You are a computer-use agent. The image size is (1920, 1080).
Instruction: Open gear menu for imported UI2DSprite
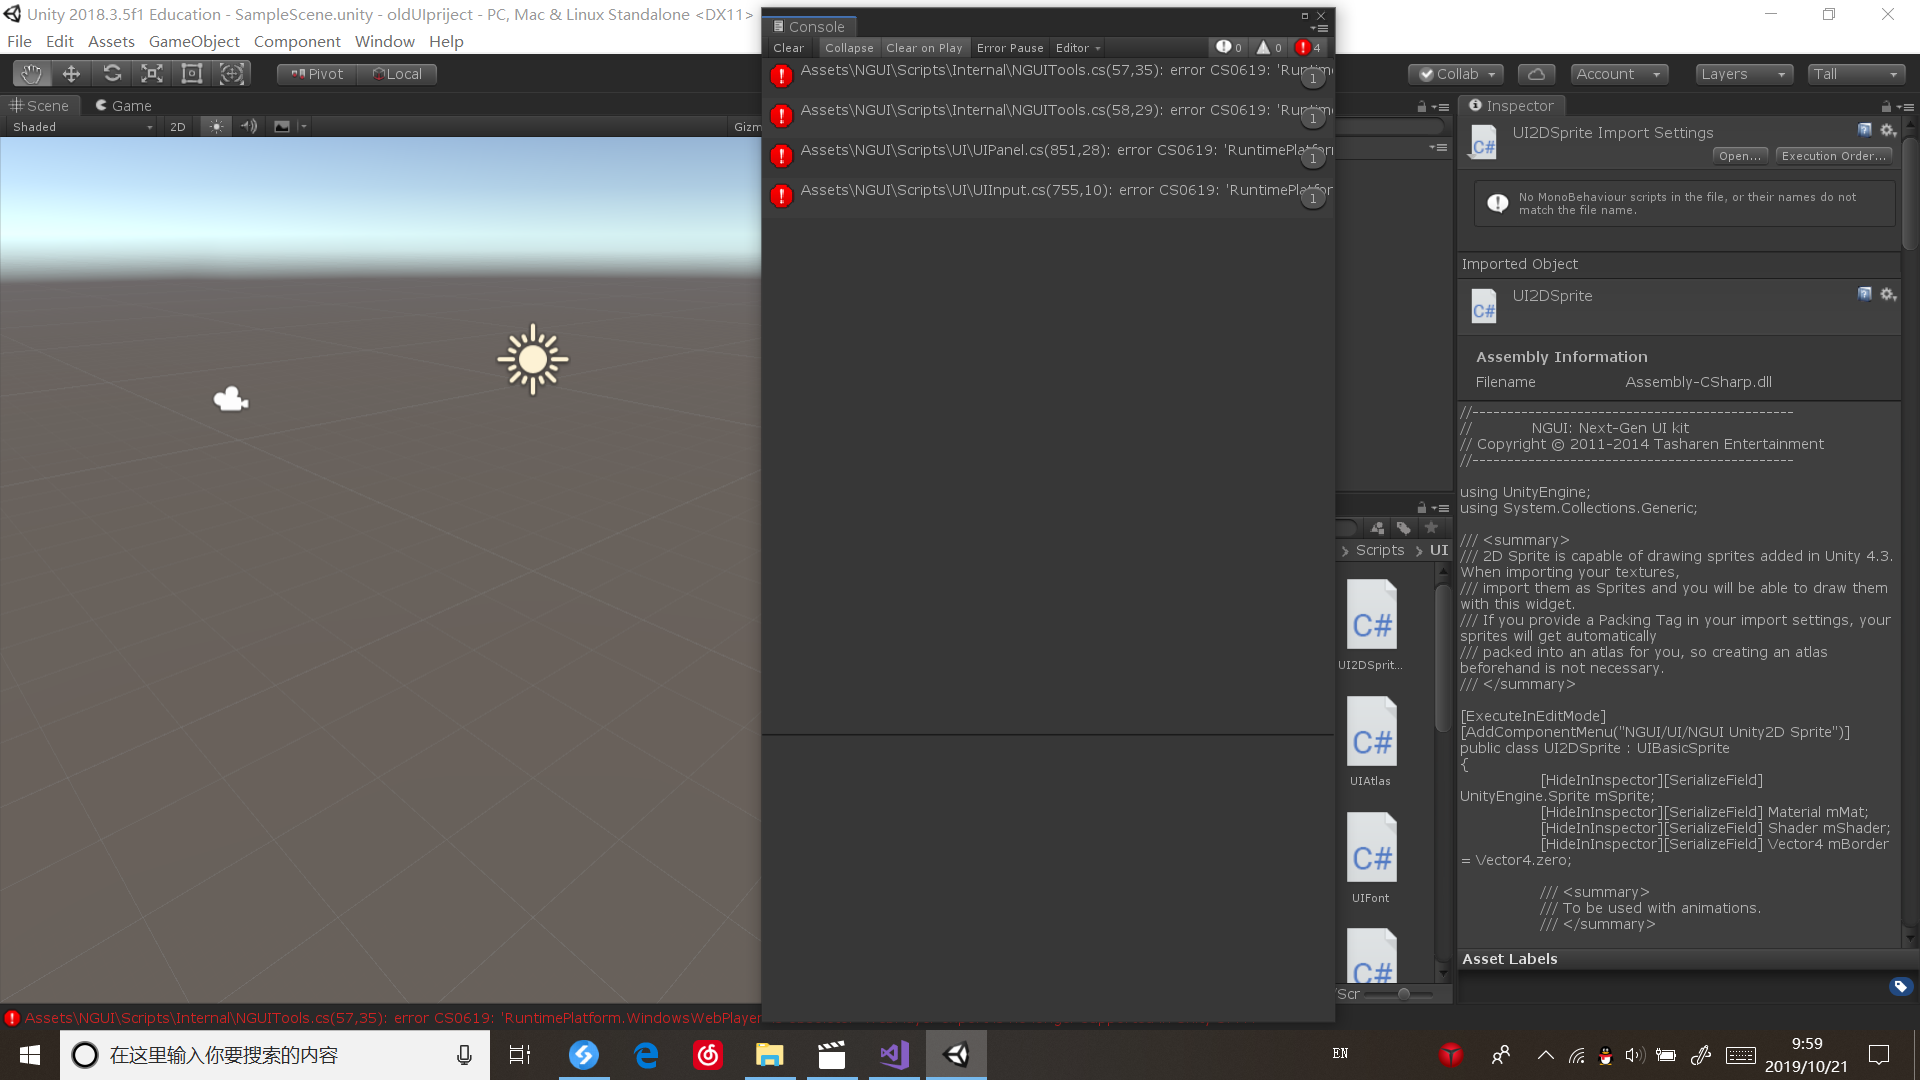1888,294
